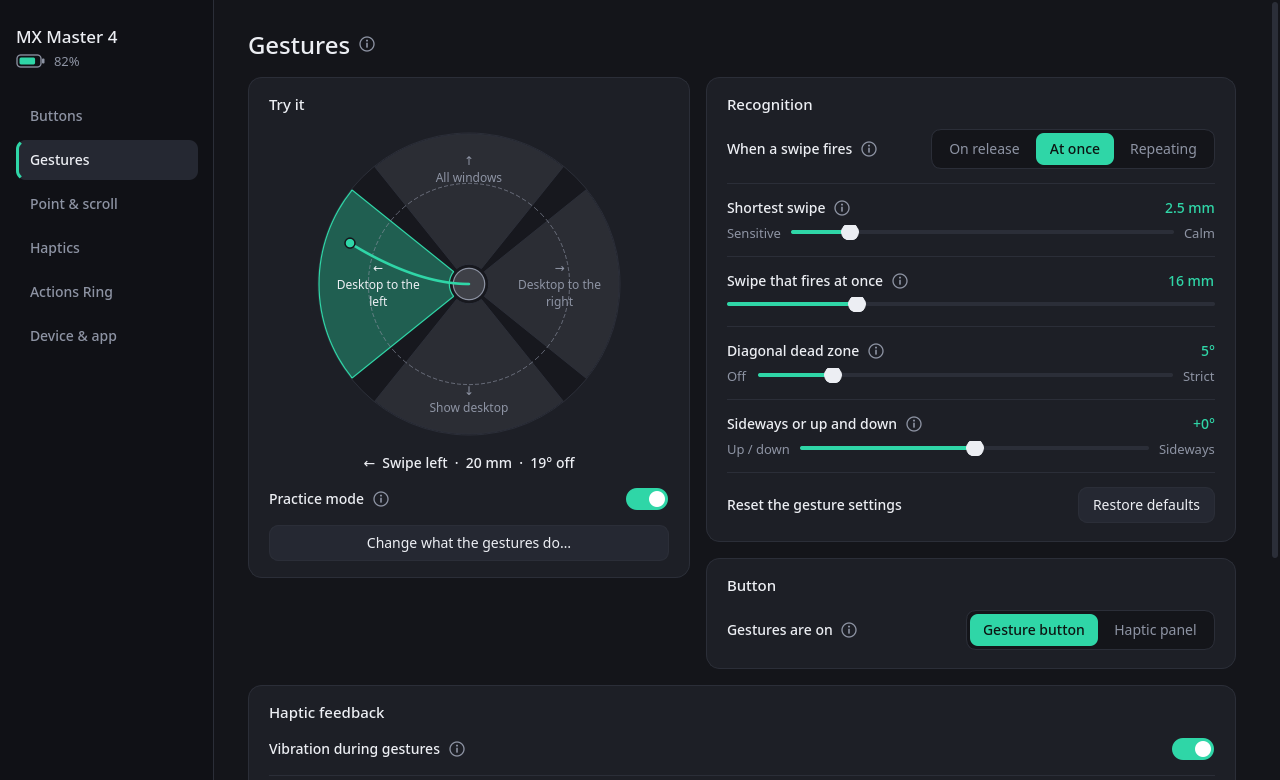Select At once swipe option
The height and width of the screenshot is (780, 1280).
(1075, 149)
